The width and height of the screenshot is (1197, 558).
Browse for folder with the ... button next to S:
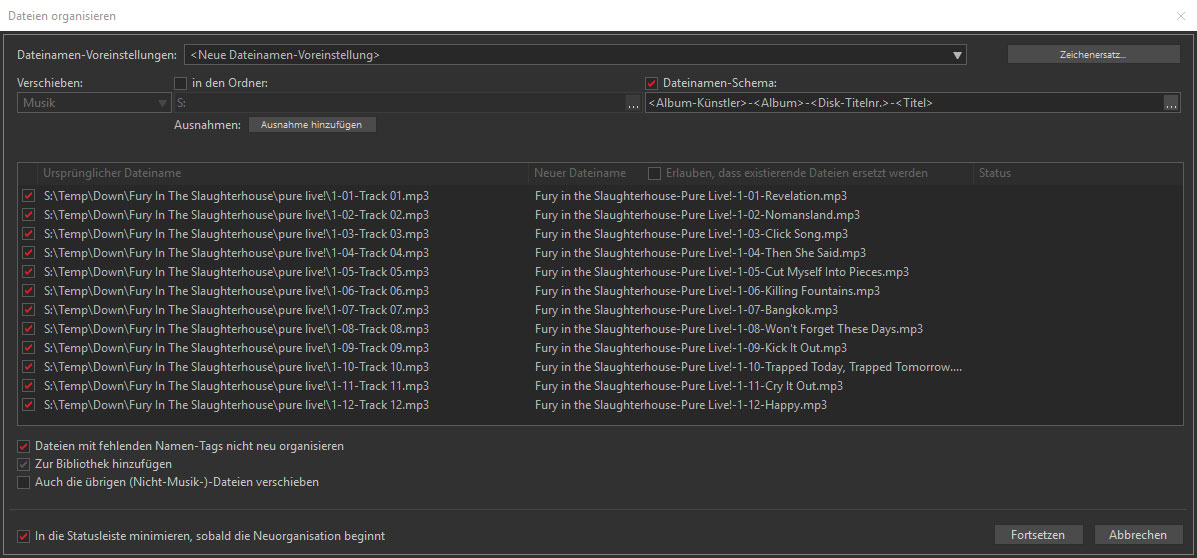click(x=633, y=103)
